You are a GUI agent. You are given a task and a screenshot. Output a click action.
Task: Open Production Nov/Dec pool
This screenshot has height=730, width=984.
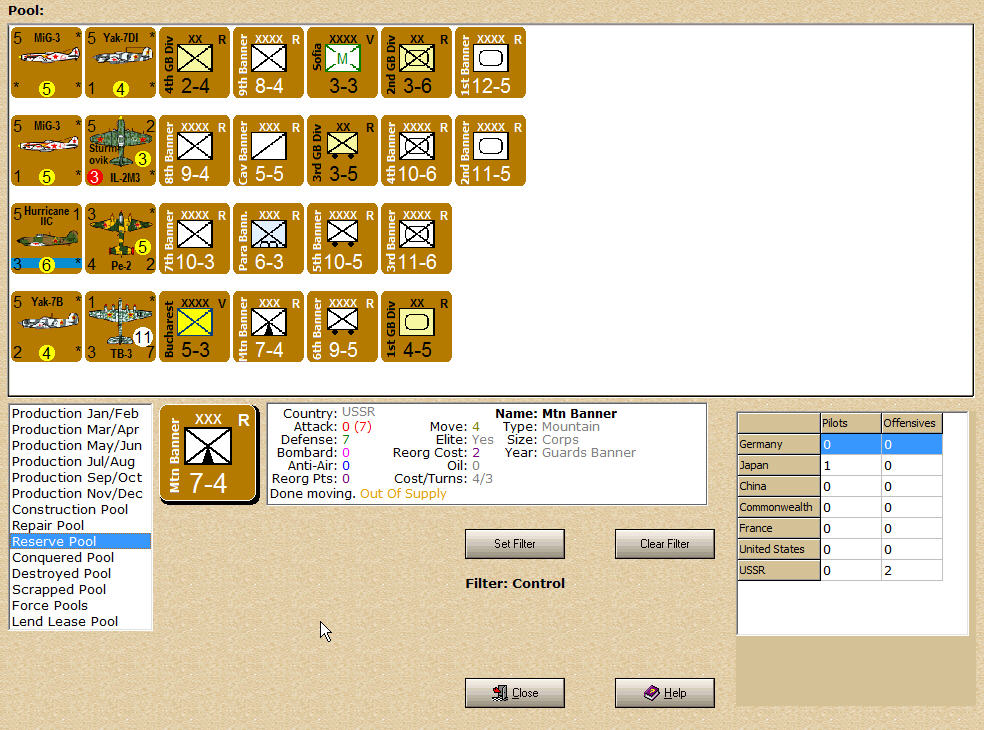[x=80, y=494]
